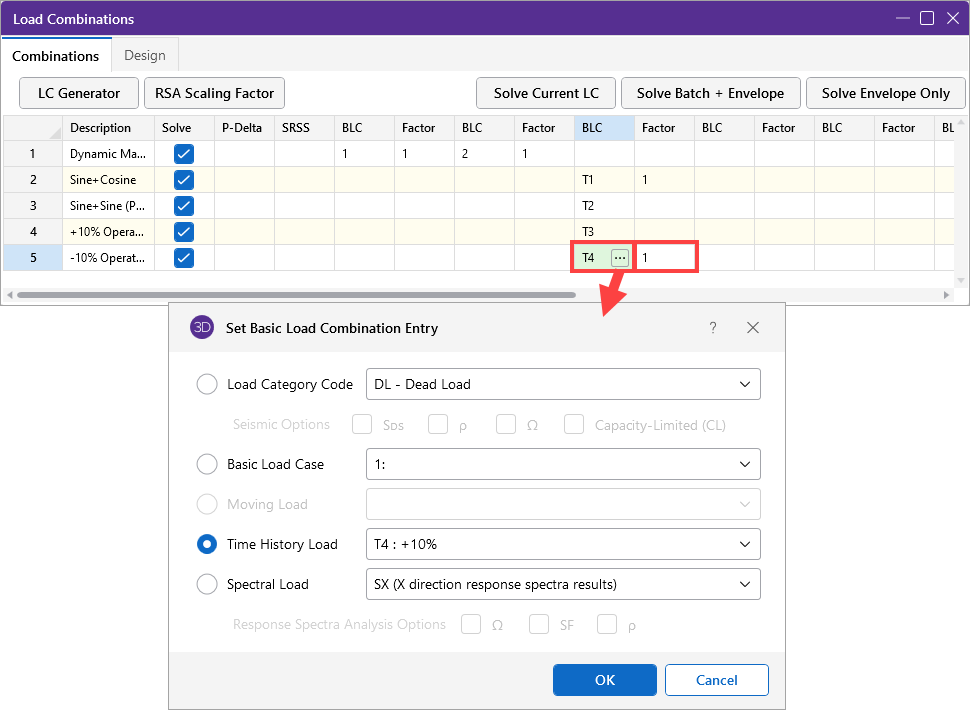The width and height of the screenshot is (970, 710).
Task: Click the ellipsis button in T4 cell
Action: click(x=620, y=258)
